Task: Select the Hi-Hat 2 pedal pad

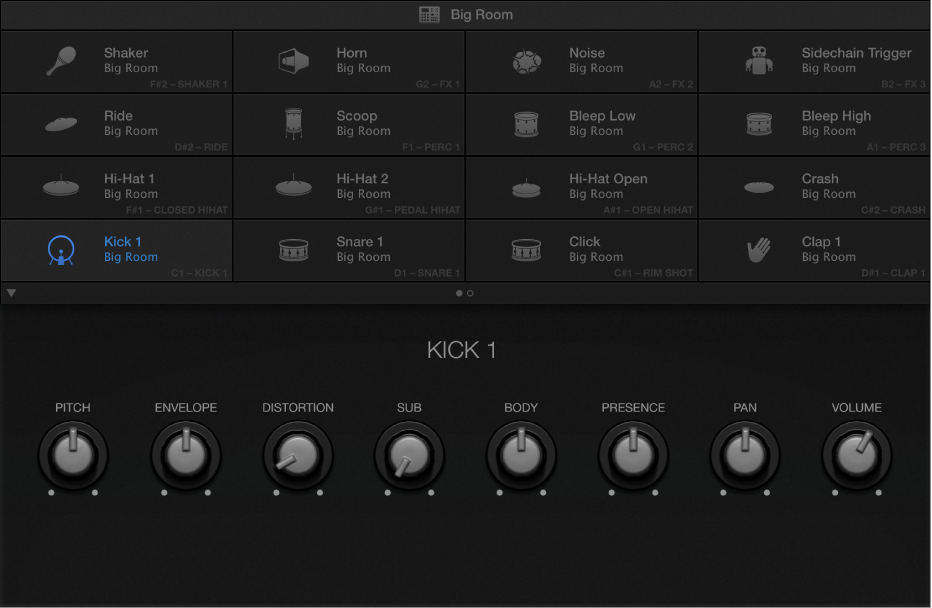Action: pos(349,187)
